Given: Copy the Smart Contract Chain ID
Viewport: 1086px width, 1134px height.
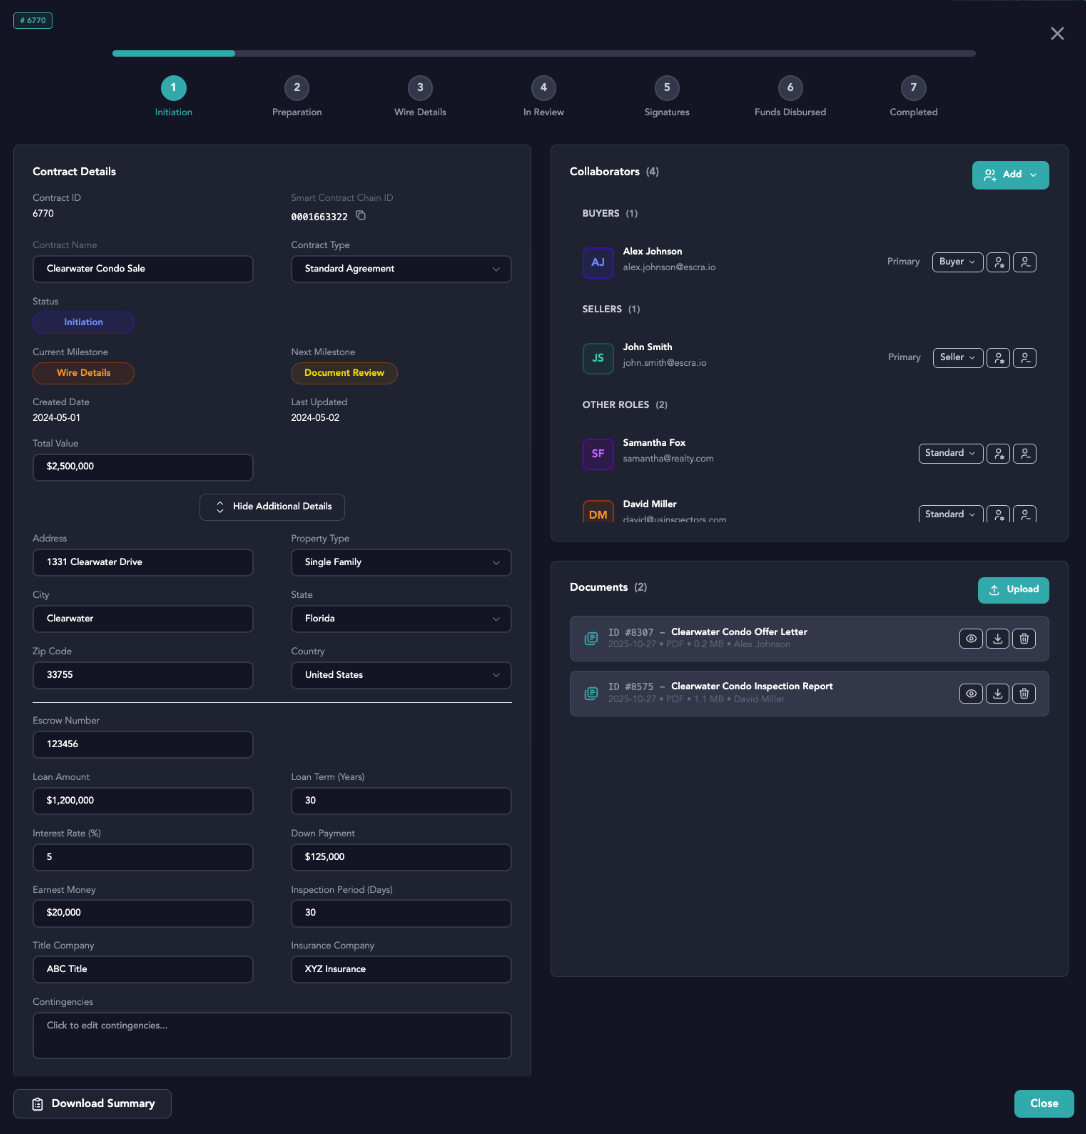Looking at the screenshot, I should pyautogui.click(x=361, y=216).
